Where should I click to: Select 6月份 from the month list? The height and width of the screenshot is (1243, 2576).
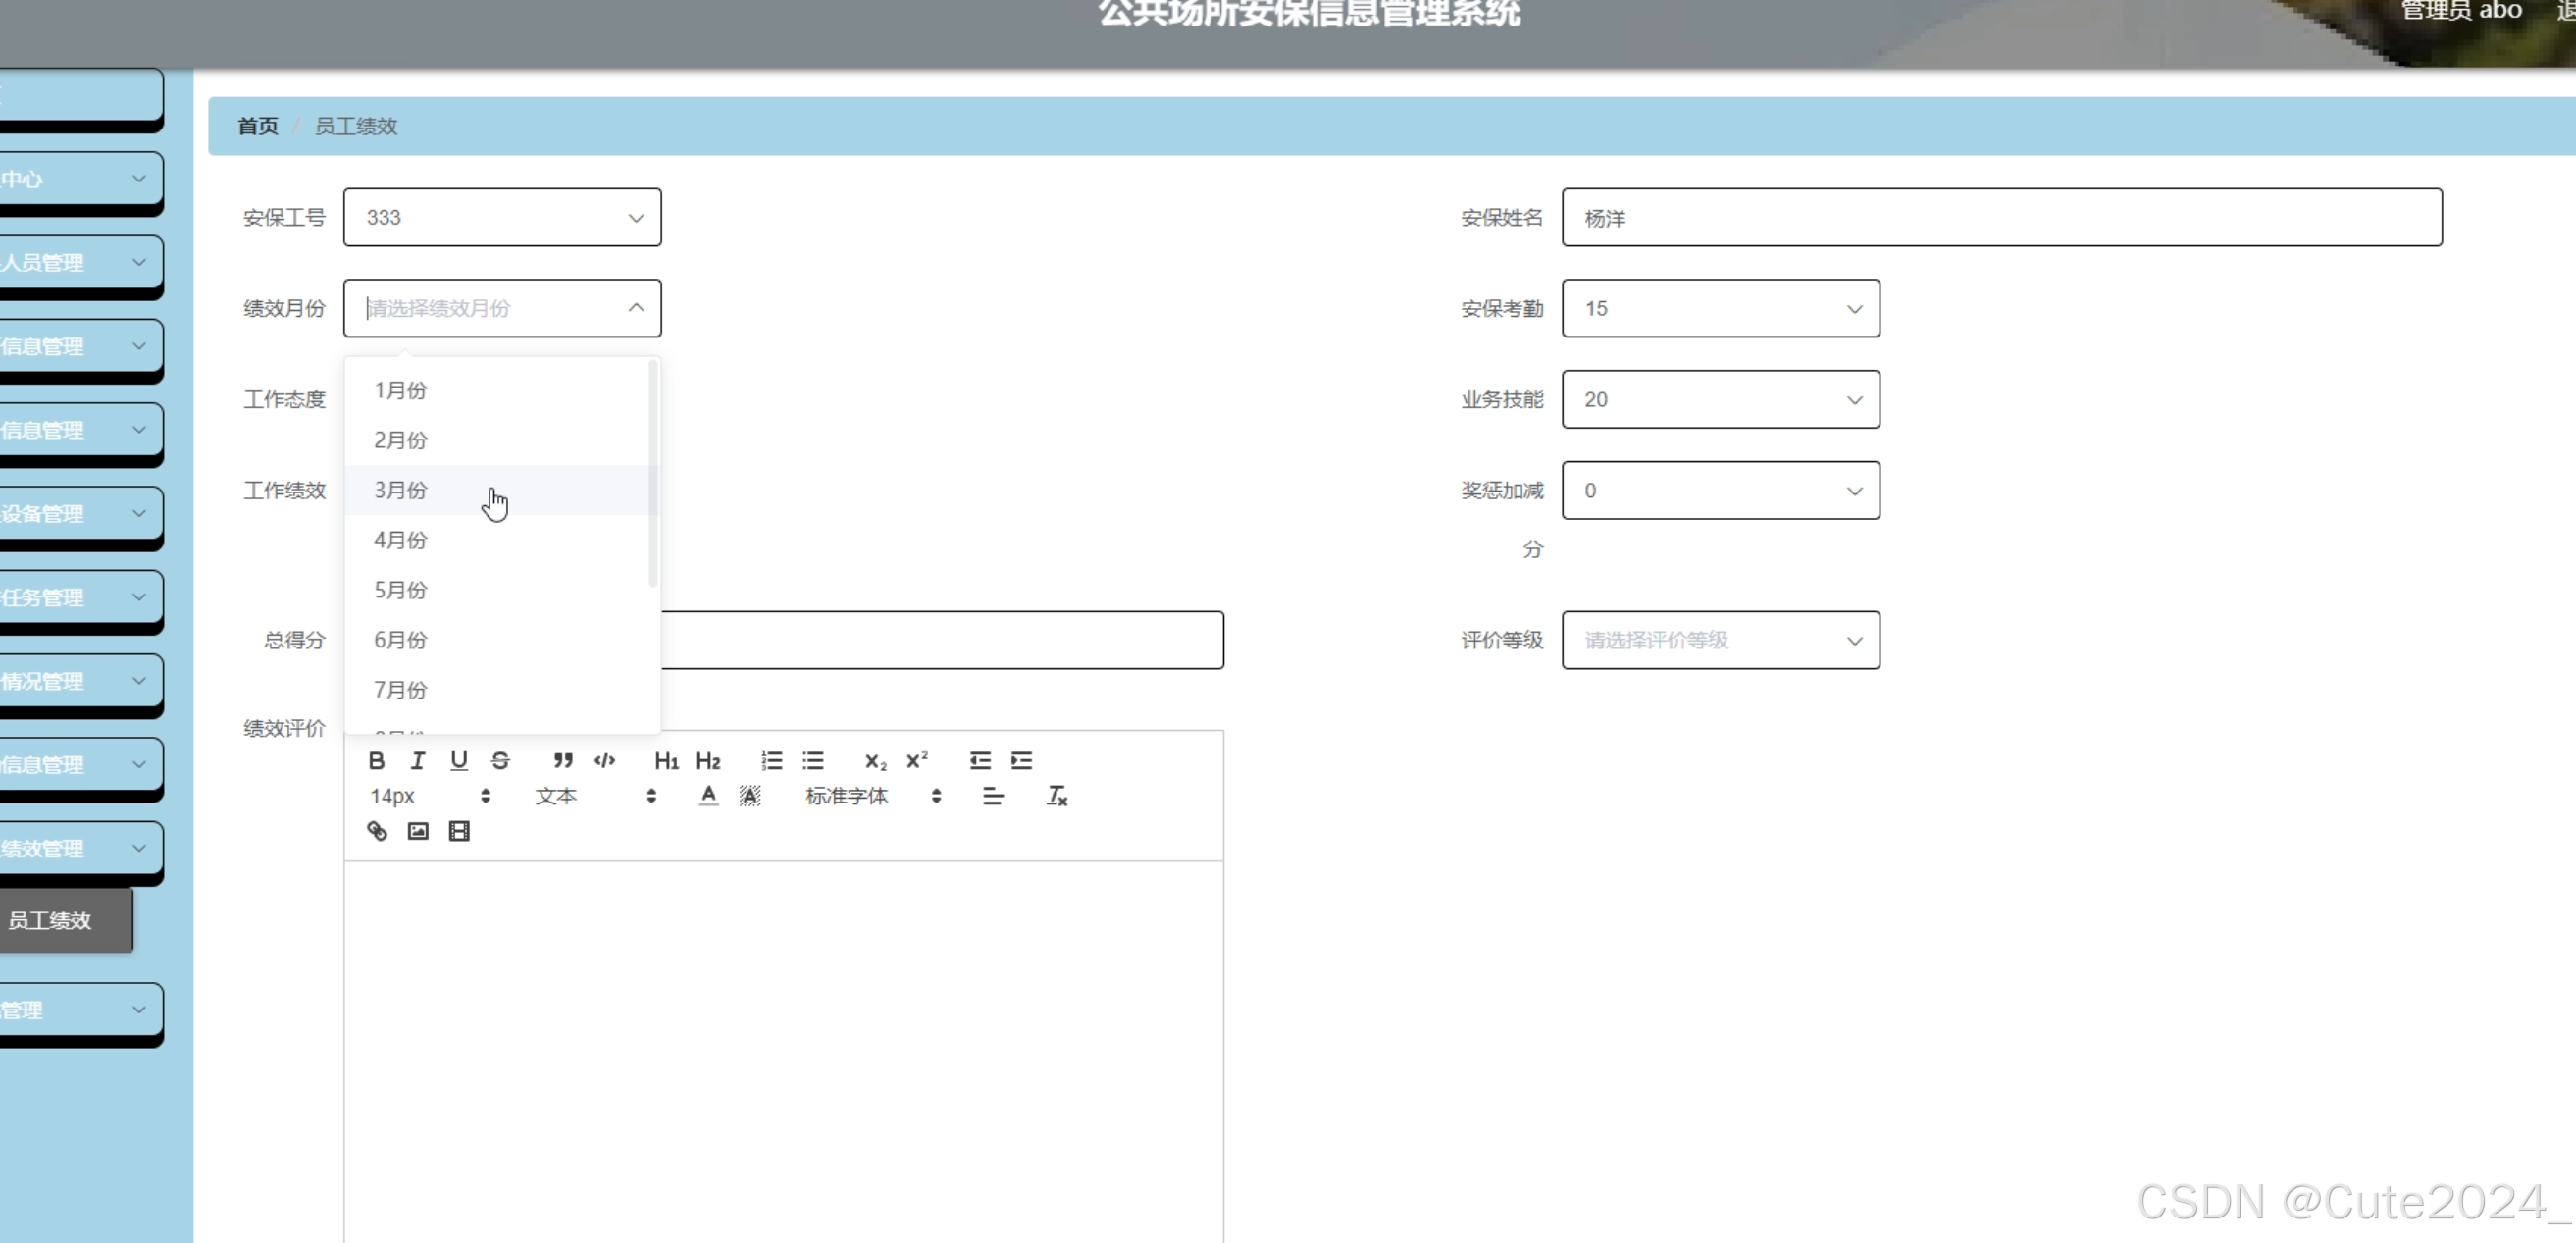point(498,640)
